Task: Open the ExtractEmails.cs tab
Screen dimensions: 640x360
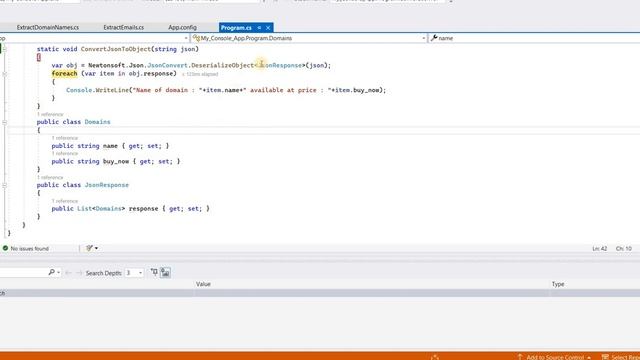Action: click(x=123, y=27)
